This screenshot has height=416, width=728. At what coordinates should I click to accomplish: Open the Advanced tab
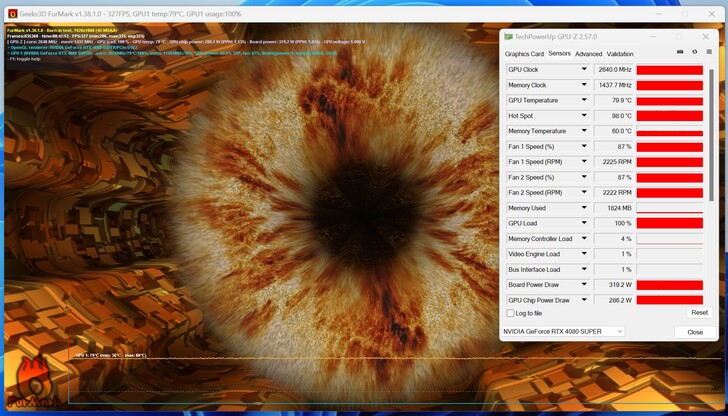588,54
